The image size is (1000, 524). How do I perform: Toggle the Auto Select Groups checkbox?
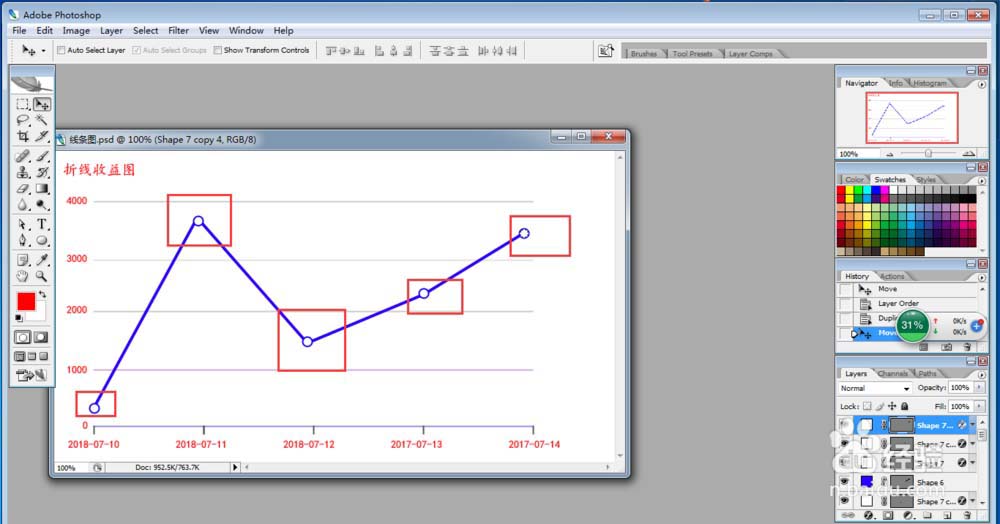[x=136, y=50]
